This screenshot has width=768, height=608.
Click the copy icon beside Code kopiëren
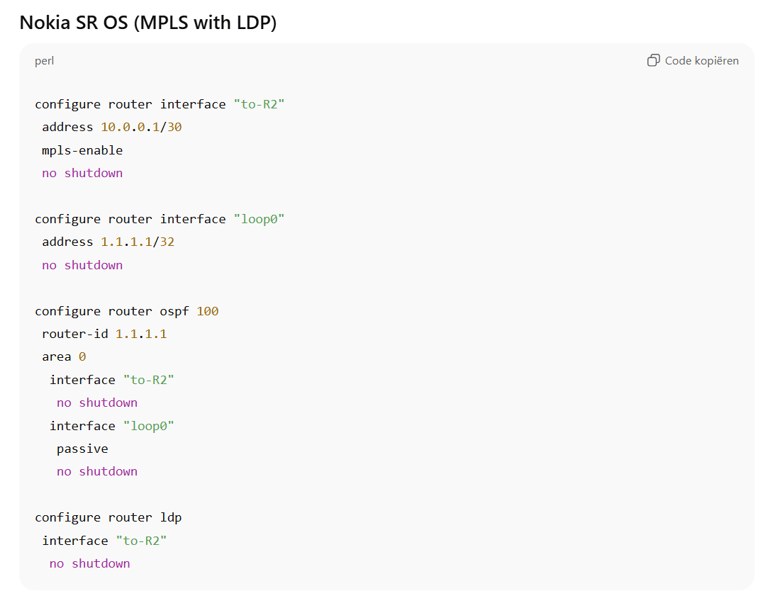653,60
